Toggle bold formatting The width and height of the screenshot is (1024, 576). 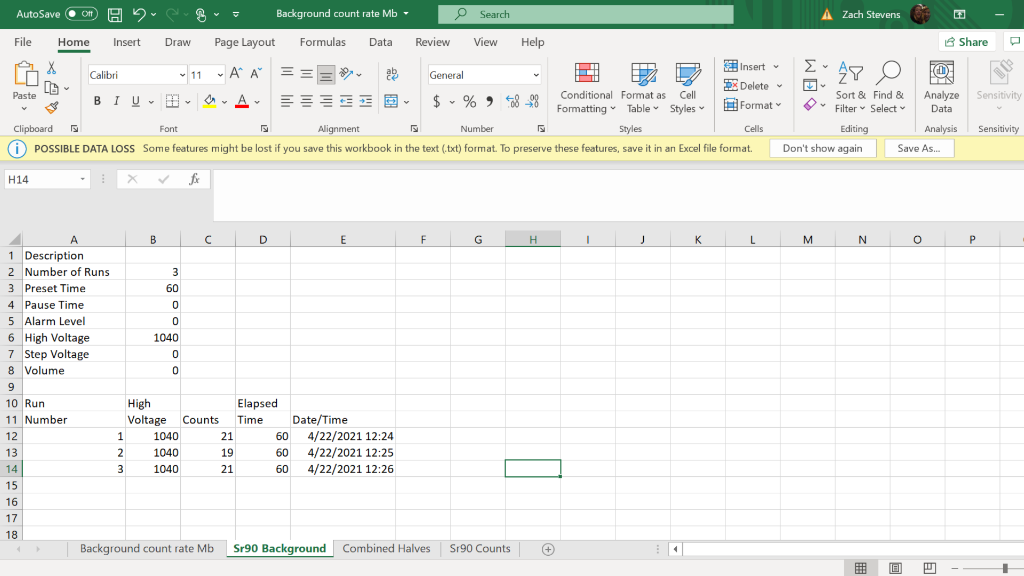(98, 102)
